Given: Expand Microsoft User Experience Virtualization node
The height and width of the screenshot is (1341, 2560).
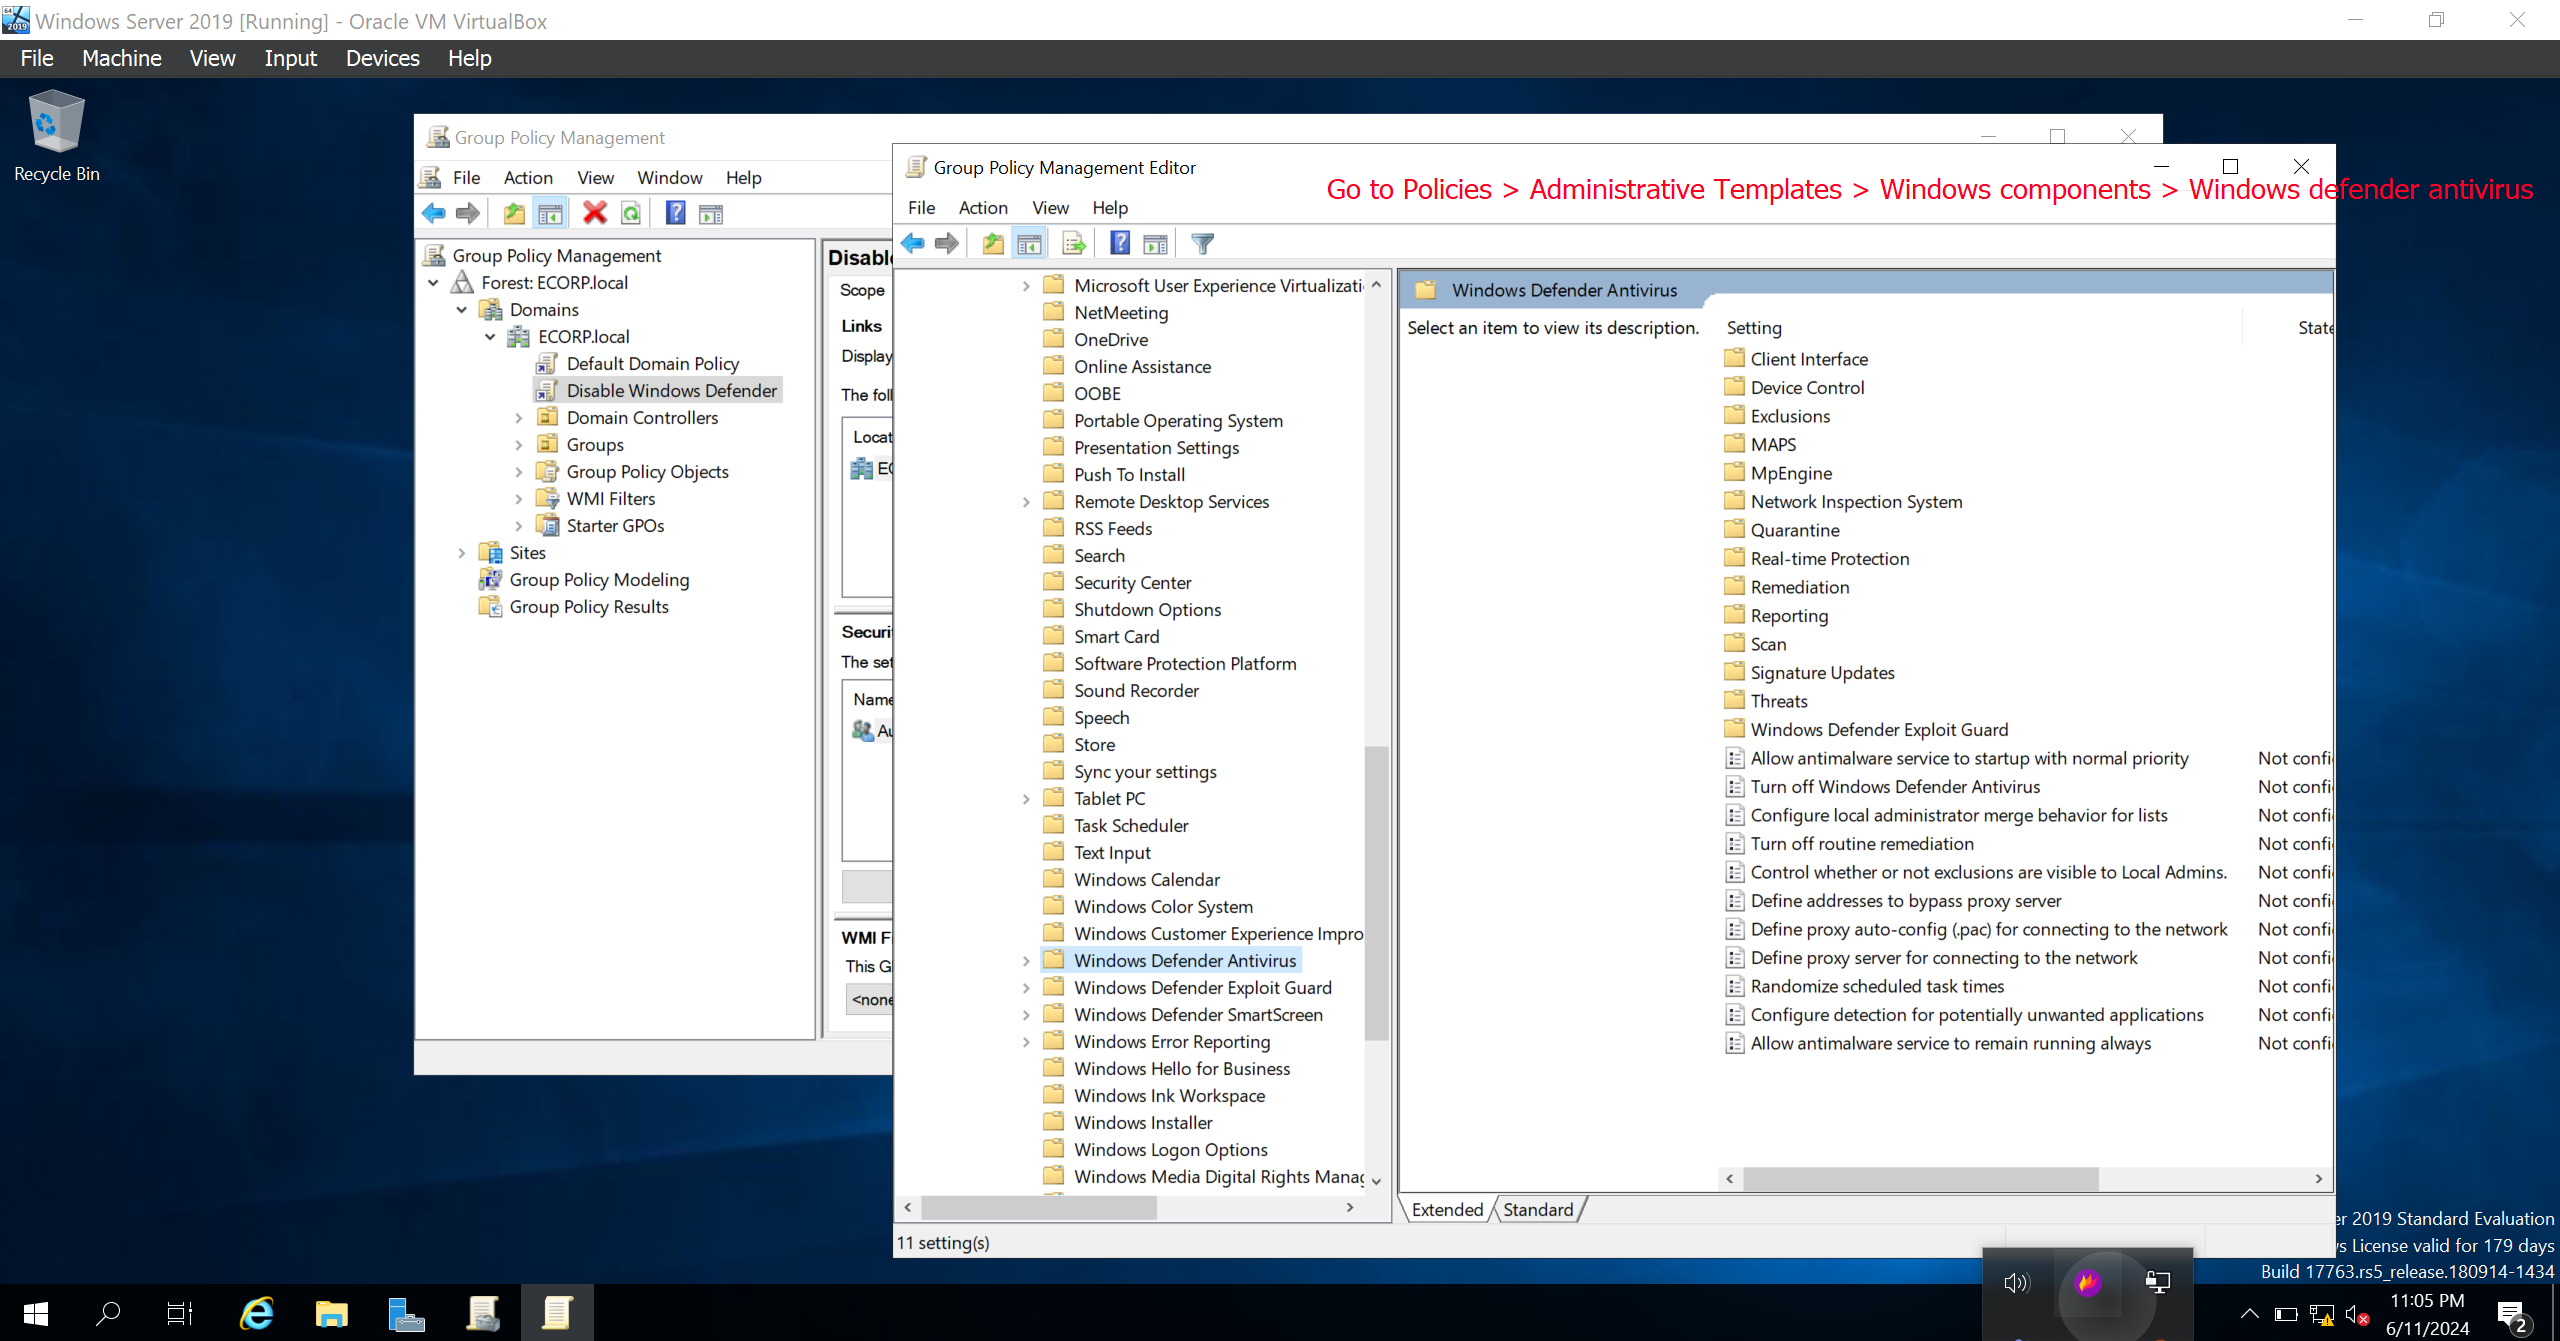Looking at the screenshot, I should 1026,286.
